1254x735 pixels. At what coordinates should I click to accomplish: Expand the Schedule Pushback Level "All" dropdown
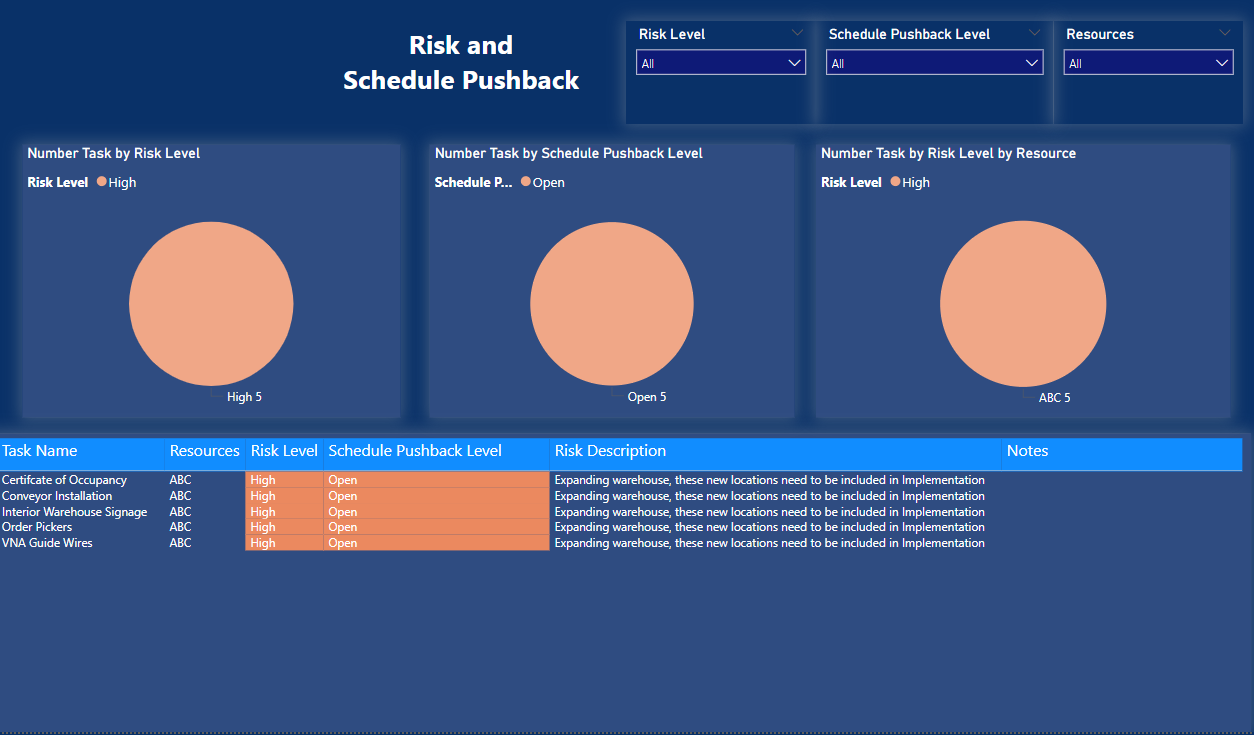[934, 63]
